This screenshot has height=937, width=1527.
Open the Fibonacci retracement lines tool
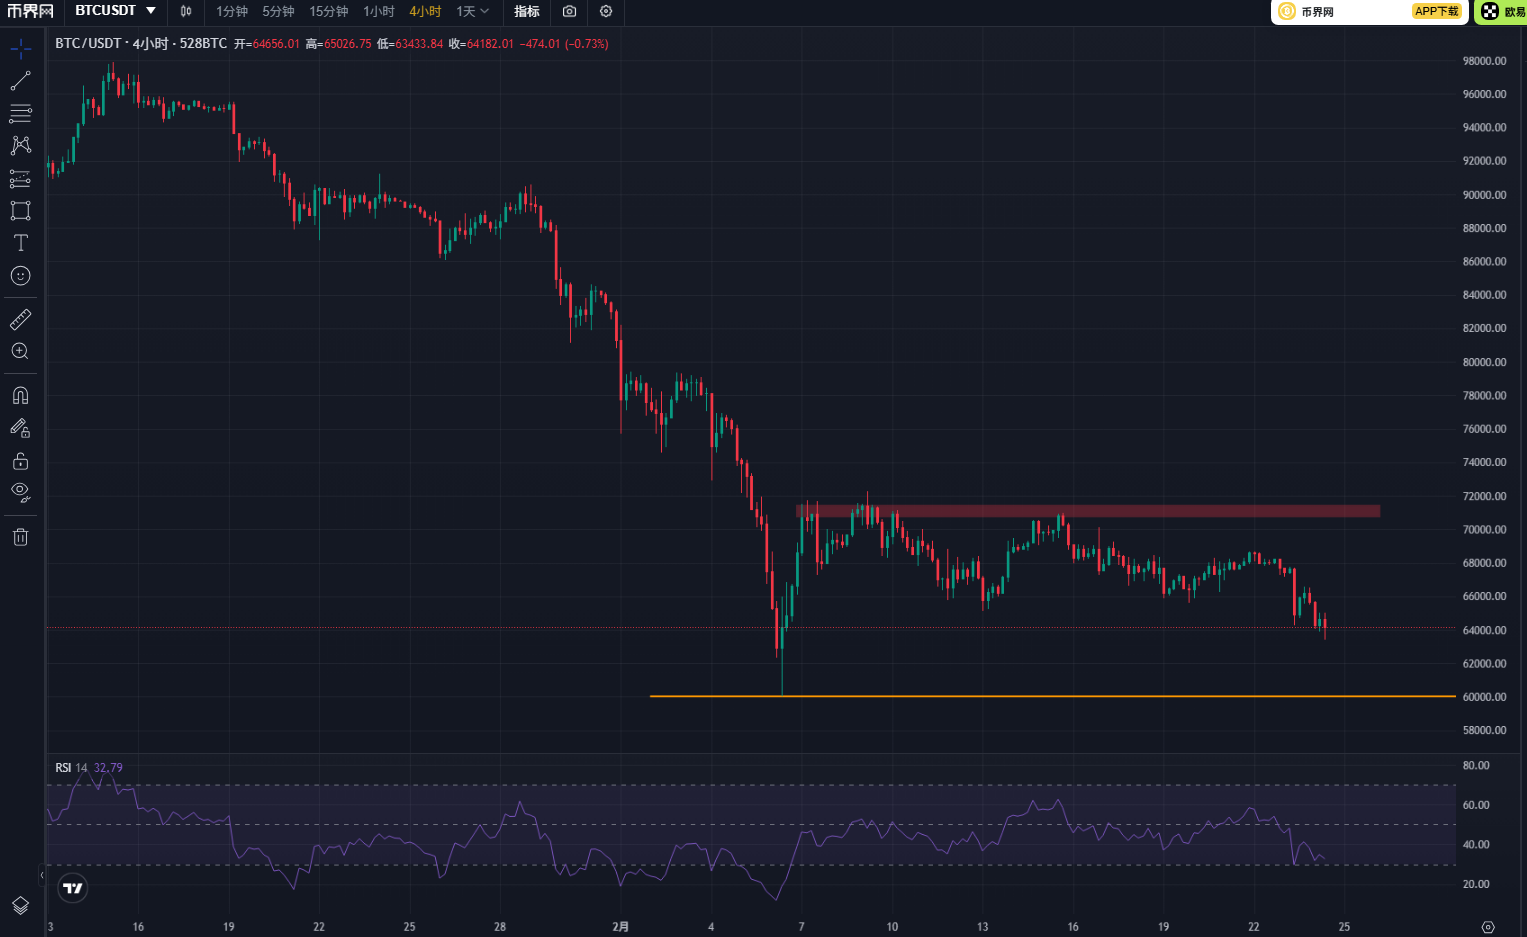click(20, 113)
